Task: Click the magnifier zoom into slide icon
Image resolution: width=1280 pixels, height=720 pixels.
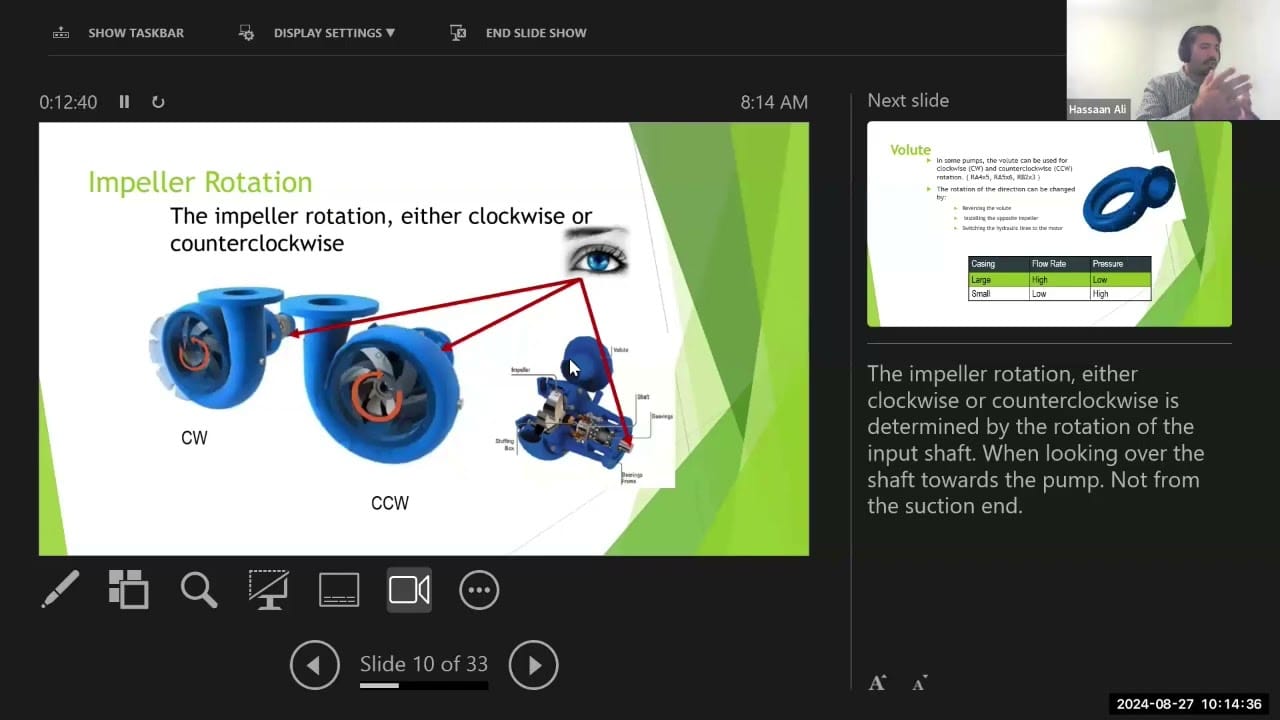Action: tap(199, 590)
